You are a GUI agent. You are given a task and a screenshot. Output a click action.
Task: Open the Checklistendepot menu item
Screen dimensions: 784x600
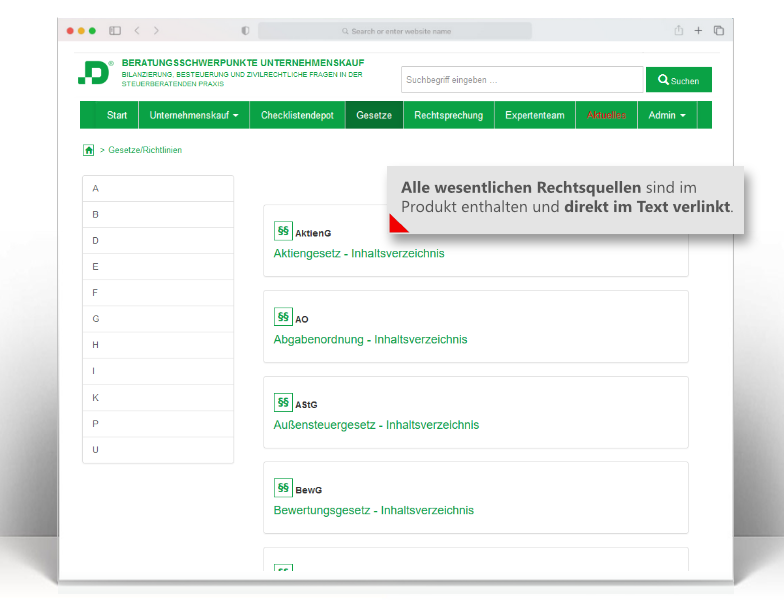[297, 115]
